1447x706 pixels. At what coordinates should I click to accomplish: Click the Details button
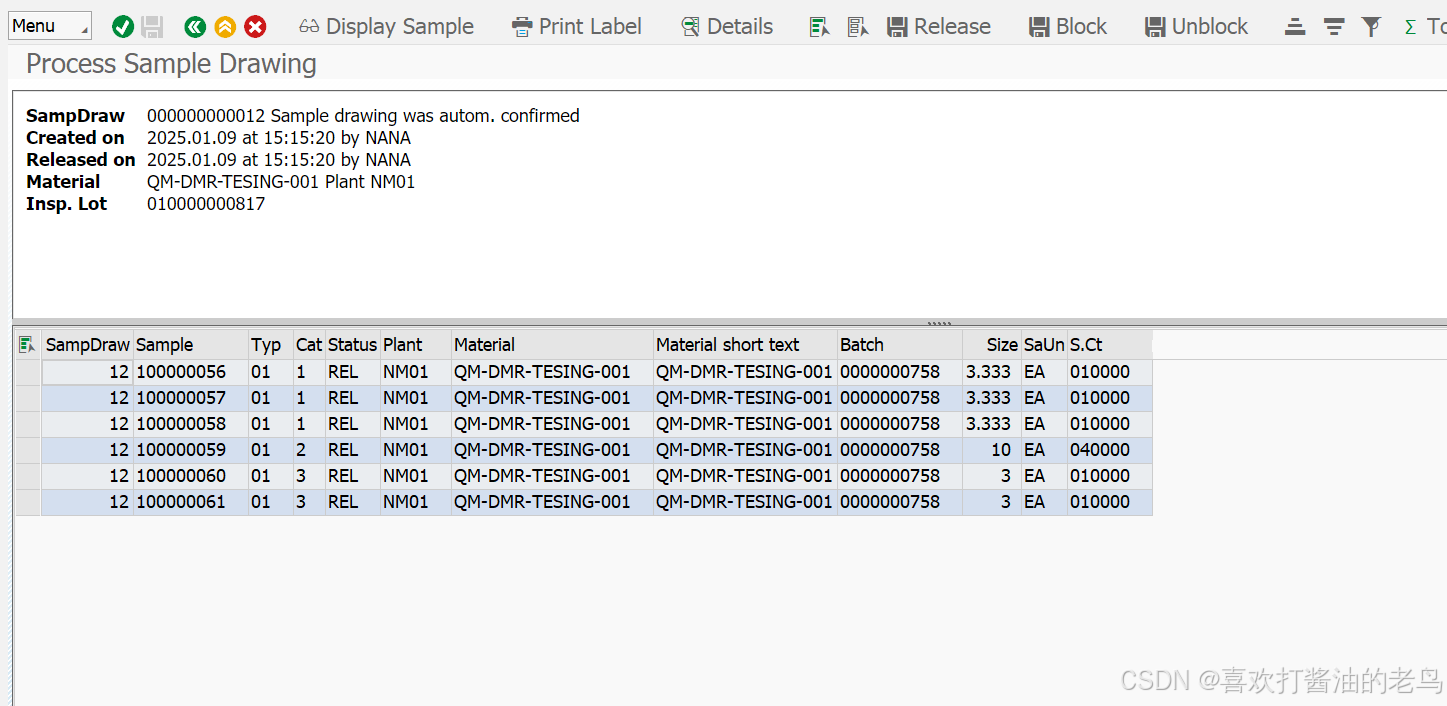(727, 26)
